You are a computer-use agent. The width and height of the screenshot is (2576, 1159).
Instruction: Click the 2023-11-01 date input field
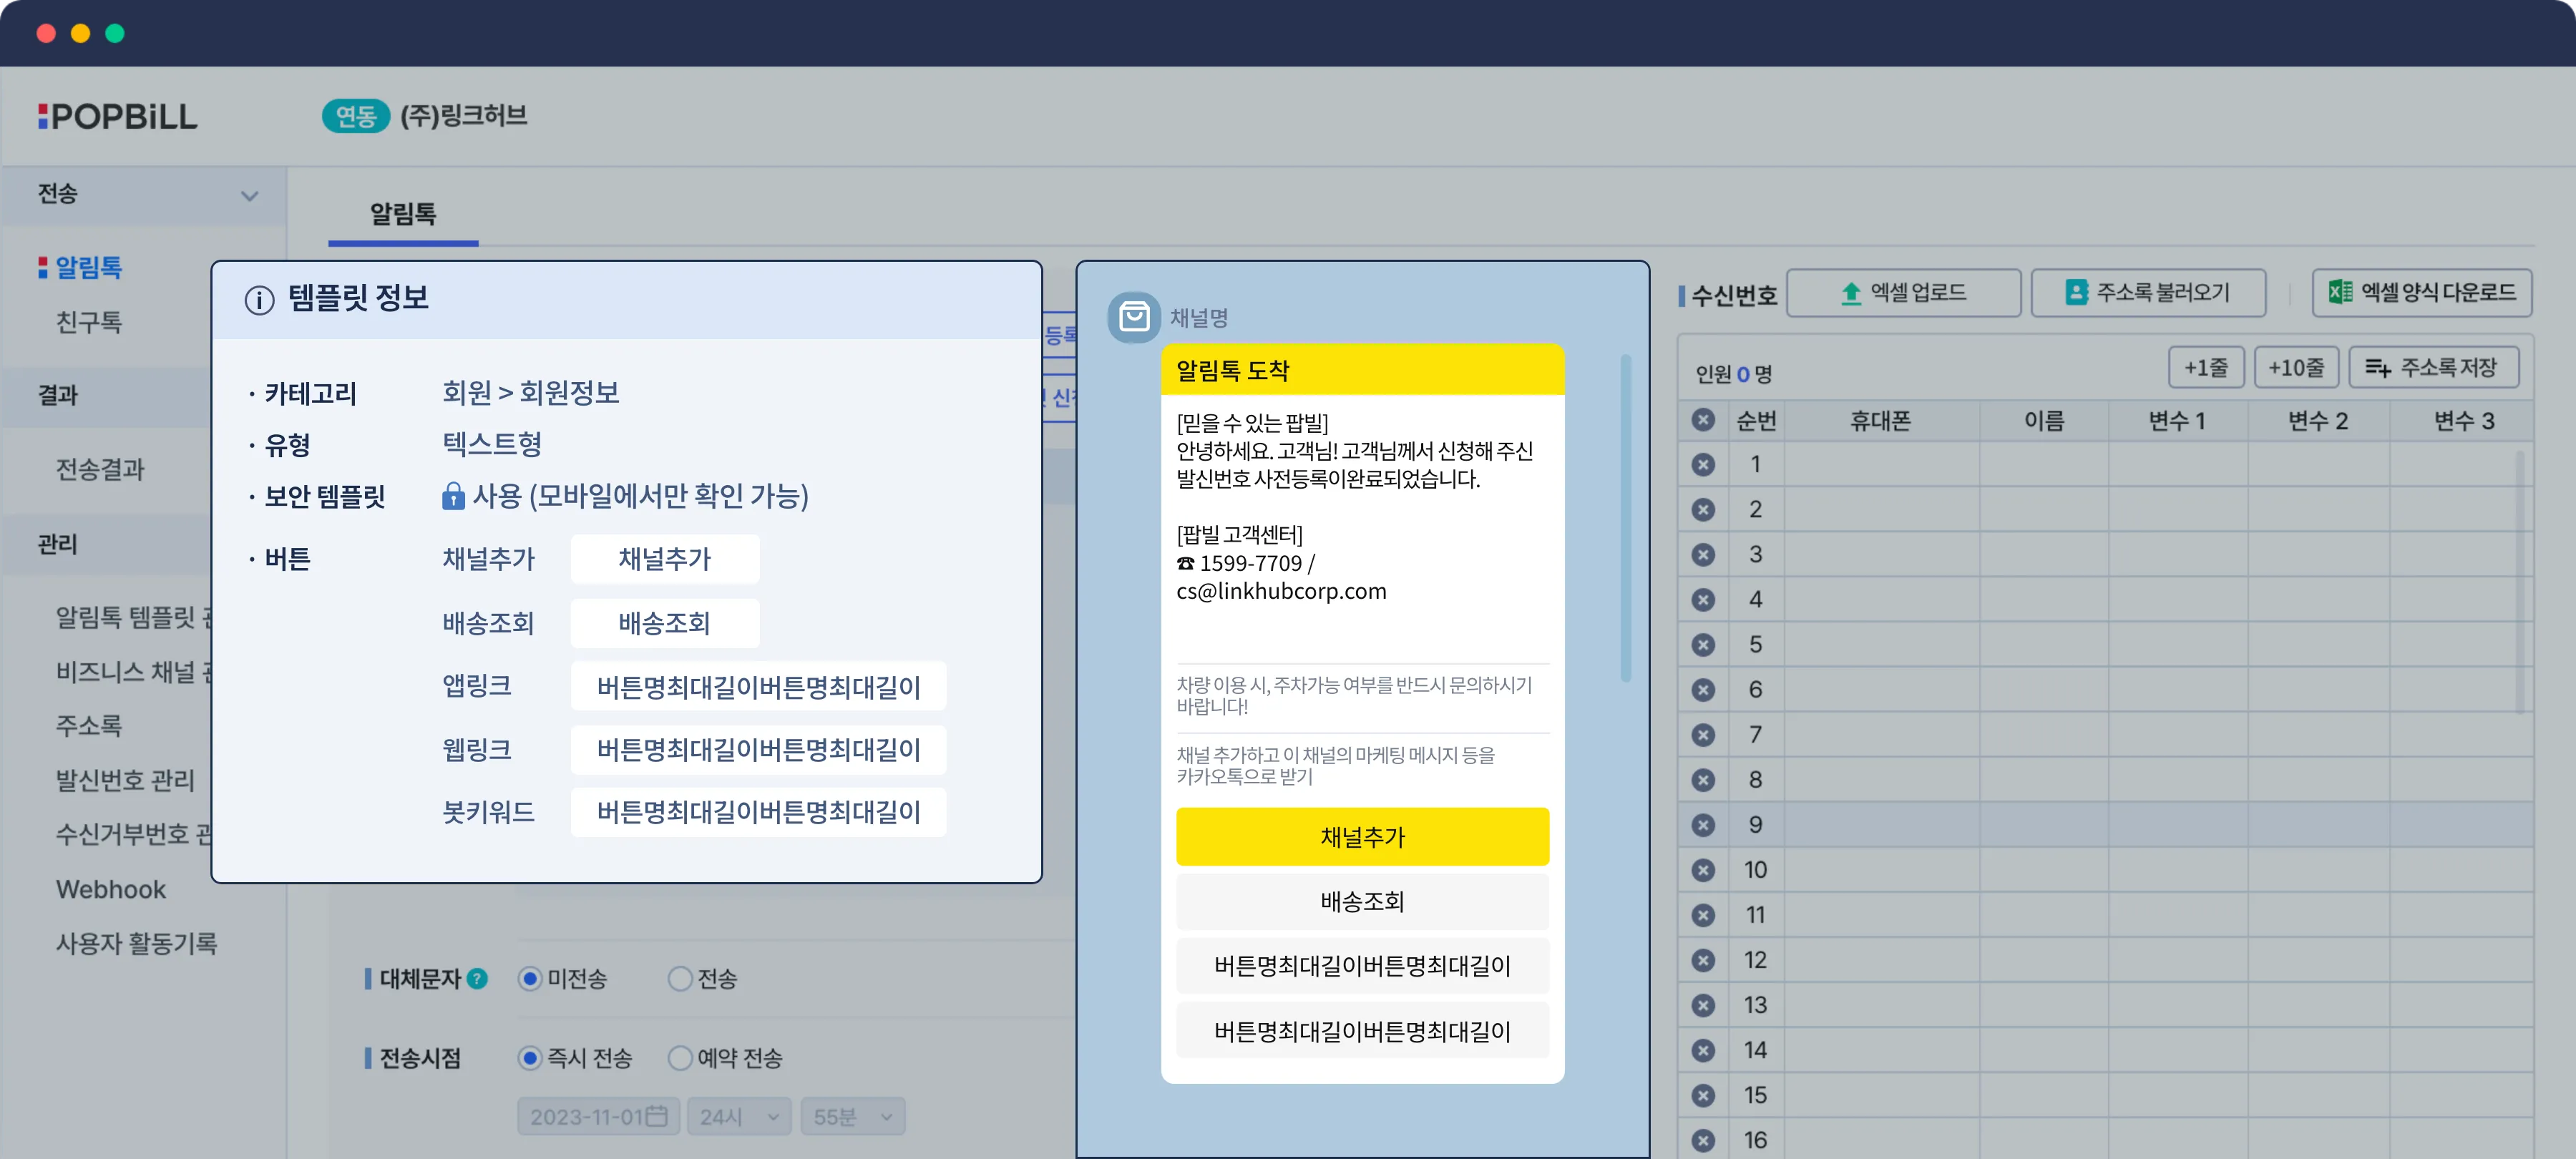pos(598,1116)
